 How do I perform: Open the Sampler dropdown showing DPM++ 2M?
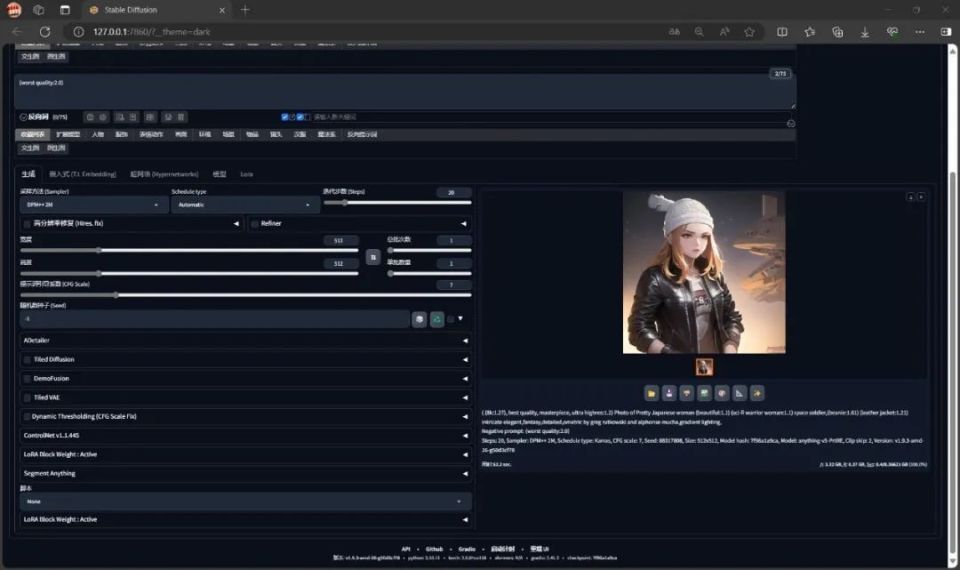click(x=94, y=204)
